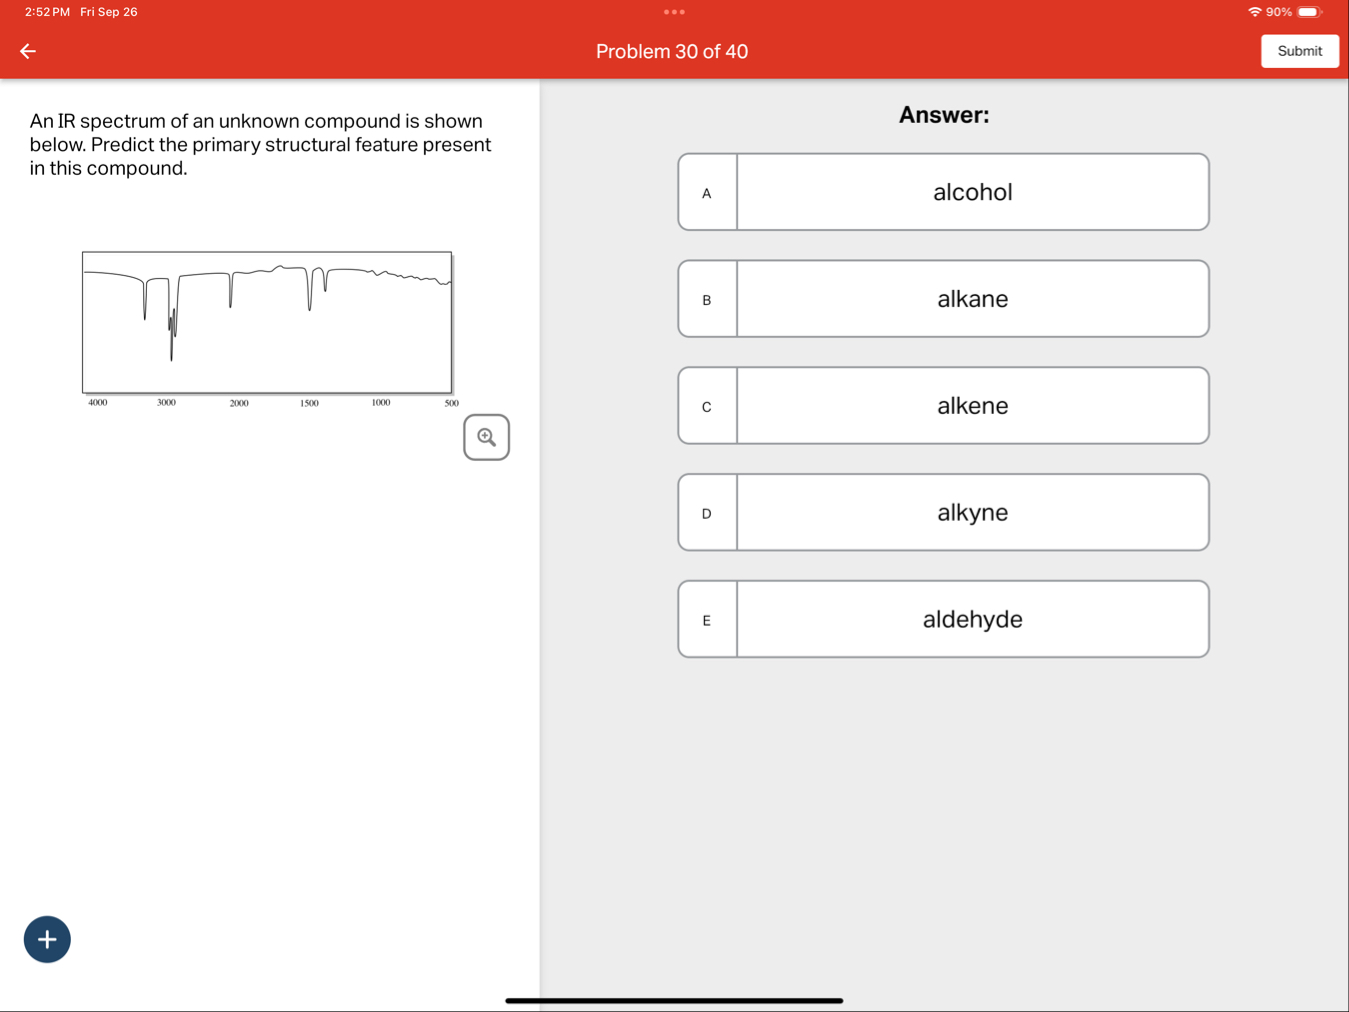Go back using the left arrow

coord(28,51)
